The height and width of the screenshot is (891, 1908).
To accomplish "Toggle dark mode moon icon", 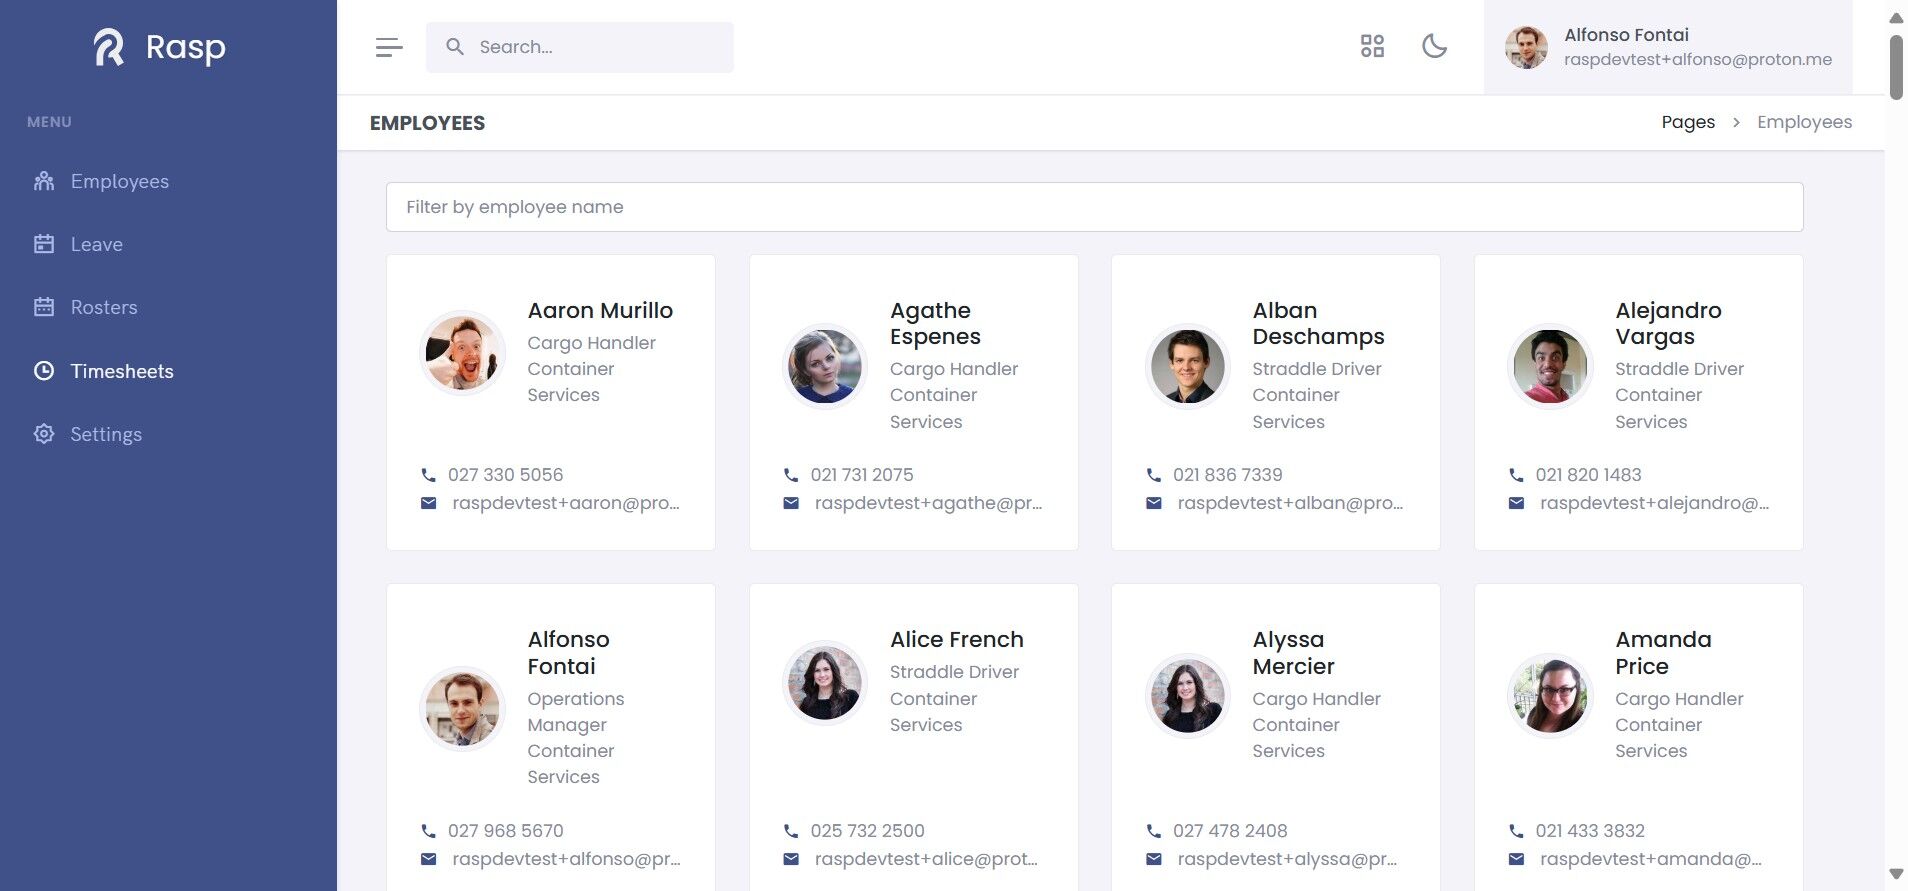I will click(1434, 46).
